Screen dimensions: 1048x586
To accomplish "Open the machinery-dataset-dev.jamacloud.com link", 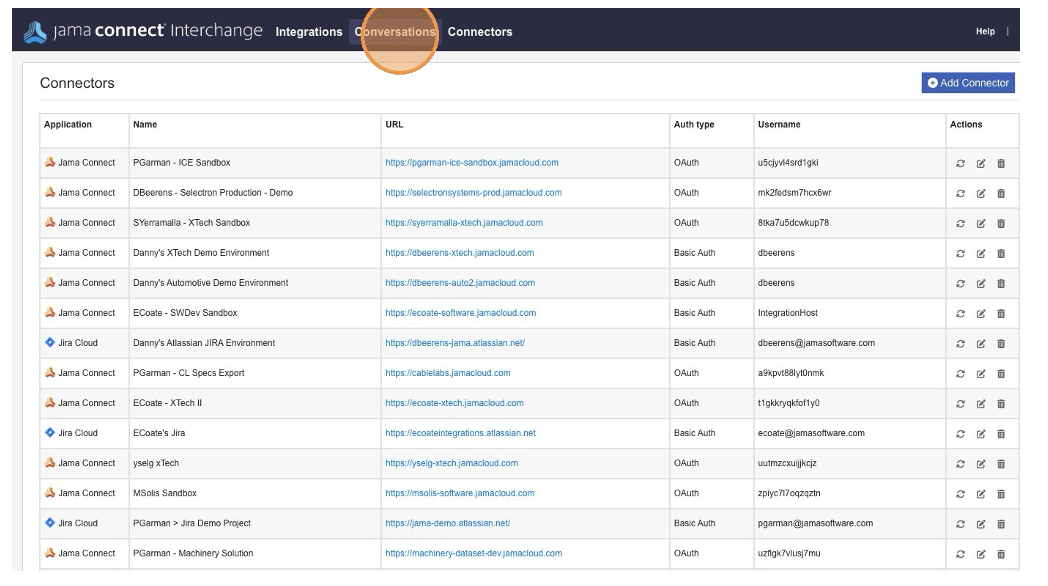I will tap(473, 553).
